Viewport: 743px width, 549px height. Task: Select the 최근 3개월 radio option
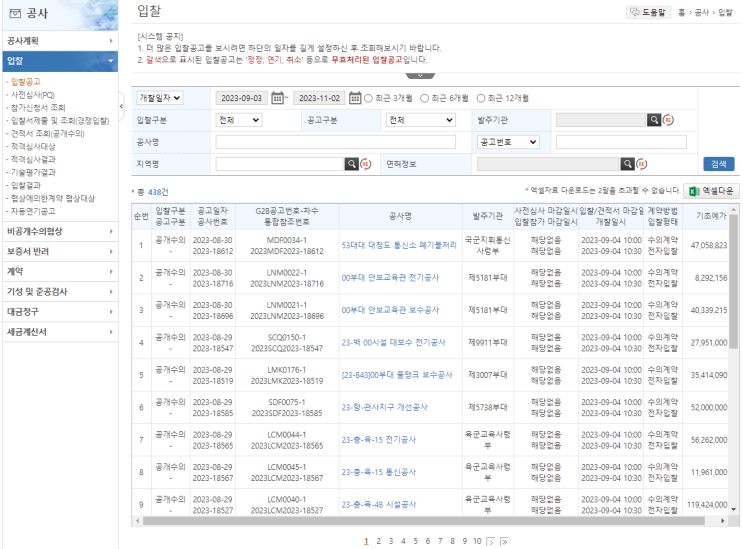point(368,98)
